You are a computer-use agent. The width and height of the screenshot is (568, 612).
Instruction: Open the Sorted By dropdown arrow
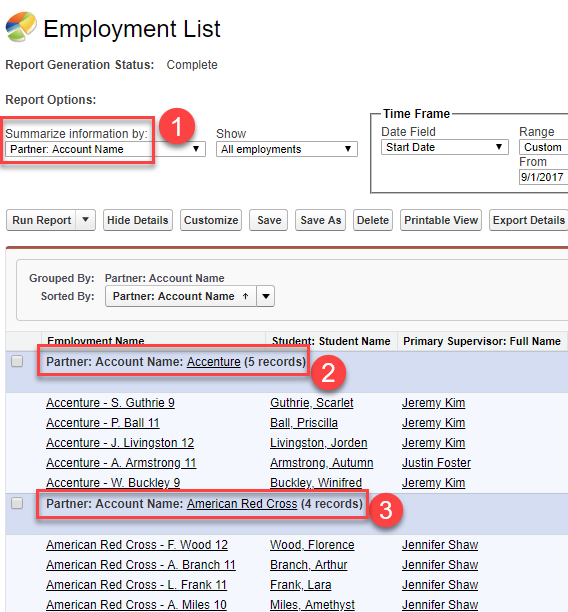pyautogui.click(x=266, y=296)
